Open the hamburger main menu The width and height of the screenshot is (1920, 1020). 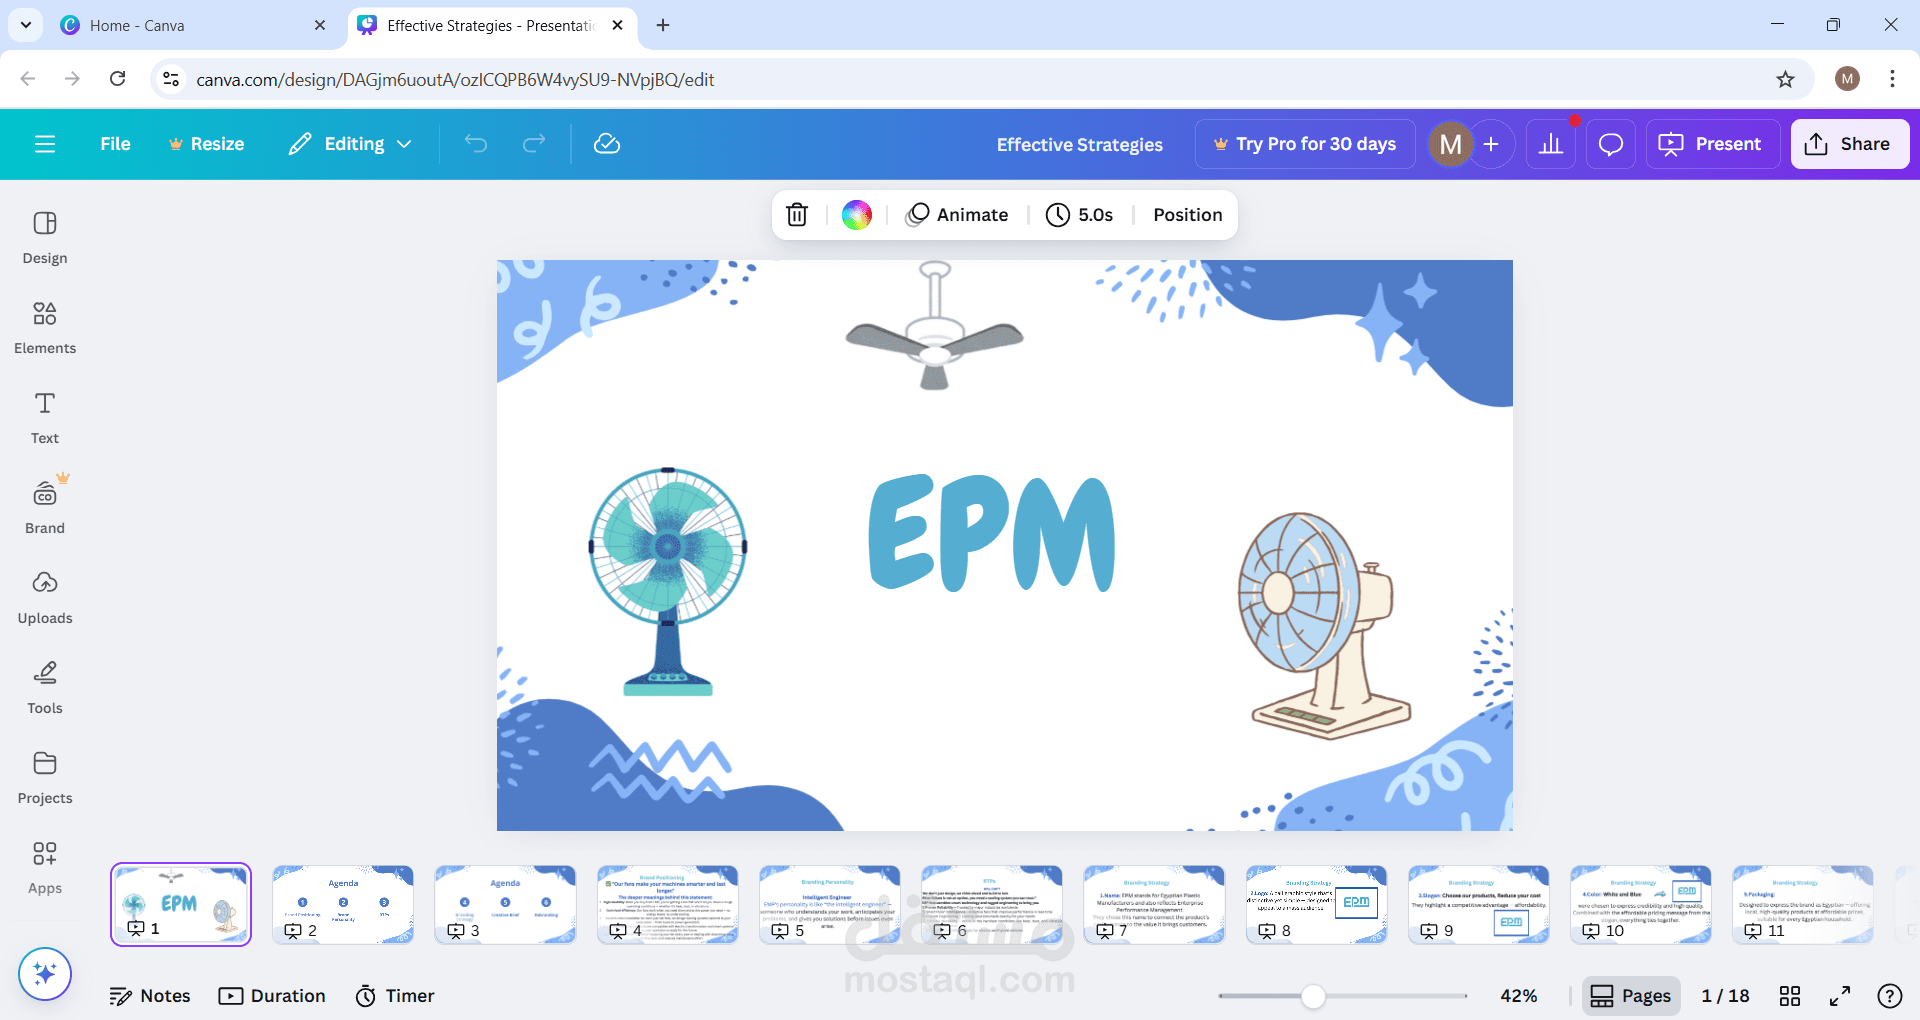click(45, 144)
